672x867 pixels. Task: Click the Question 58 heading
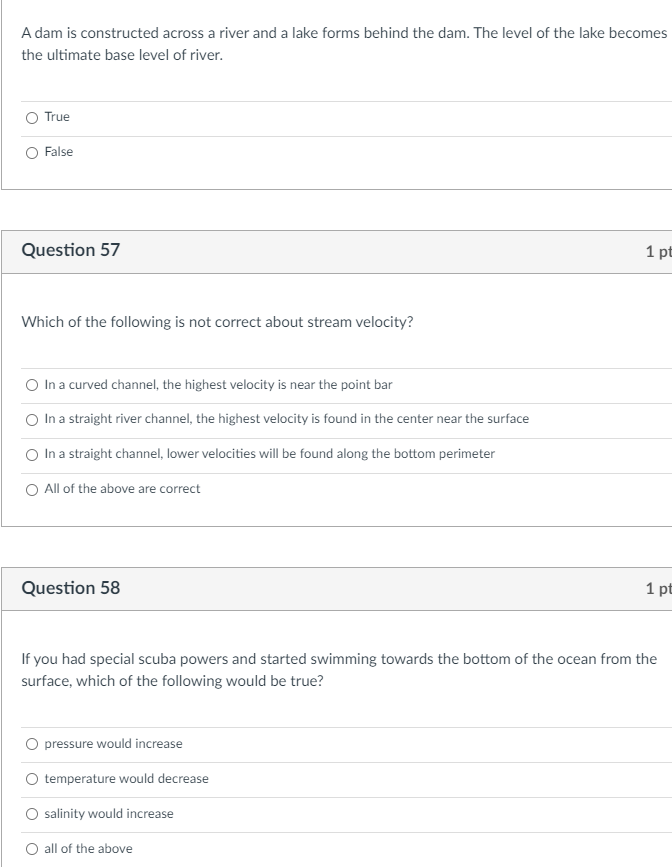coord(71,589)
